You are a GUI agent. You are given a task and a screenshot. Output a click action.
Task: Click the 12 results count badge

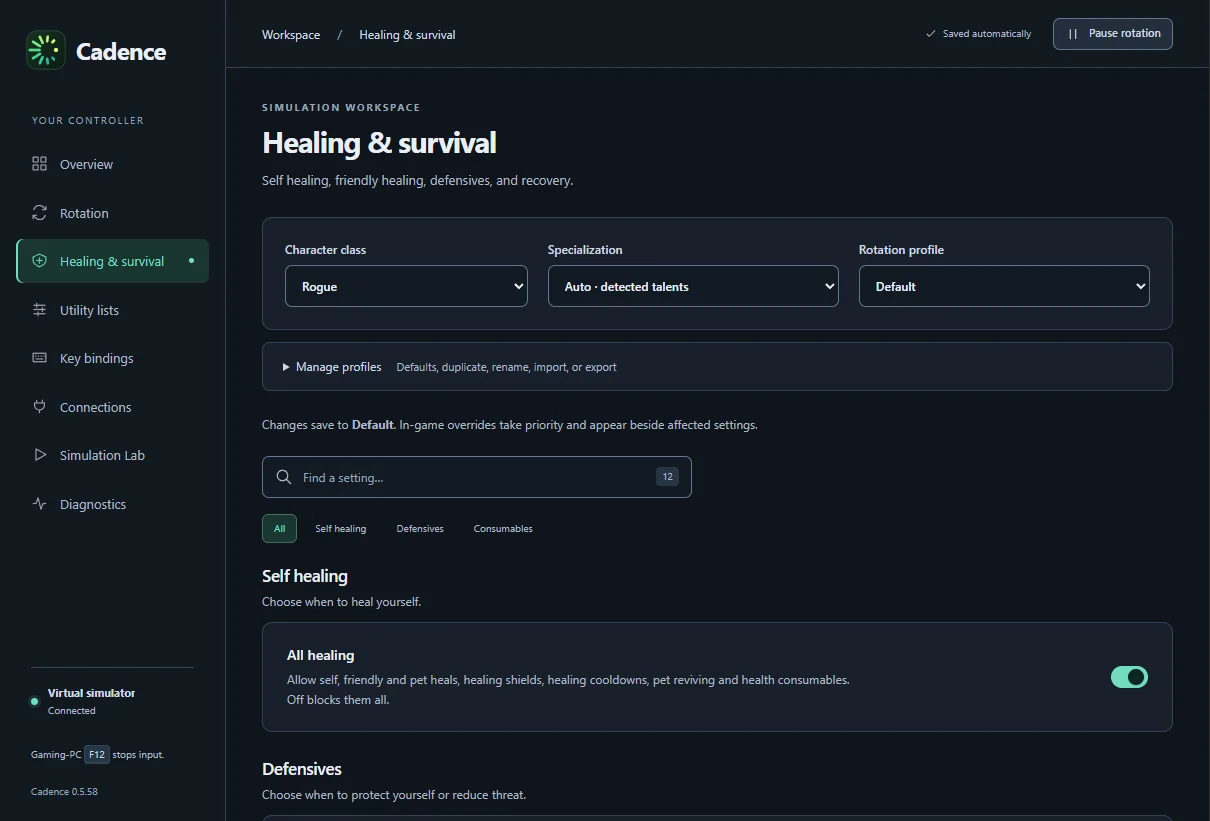pos(667,477)
